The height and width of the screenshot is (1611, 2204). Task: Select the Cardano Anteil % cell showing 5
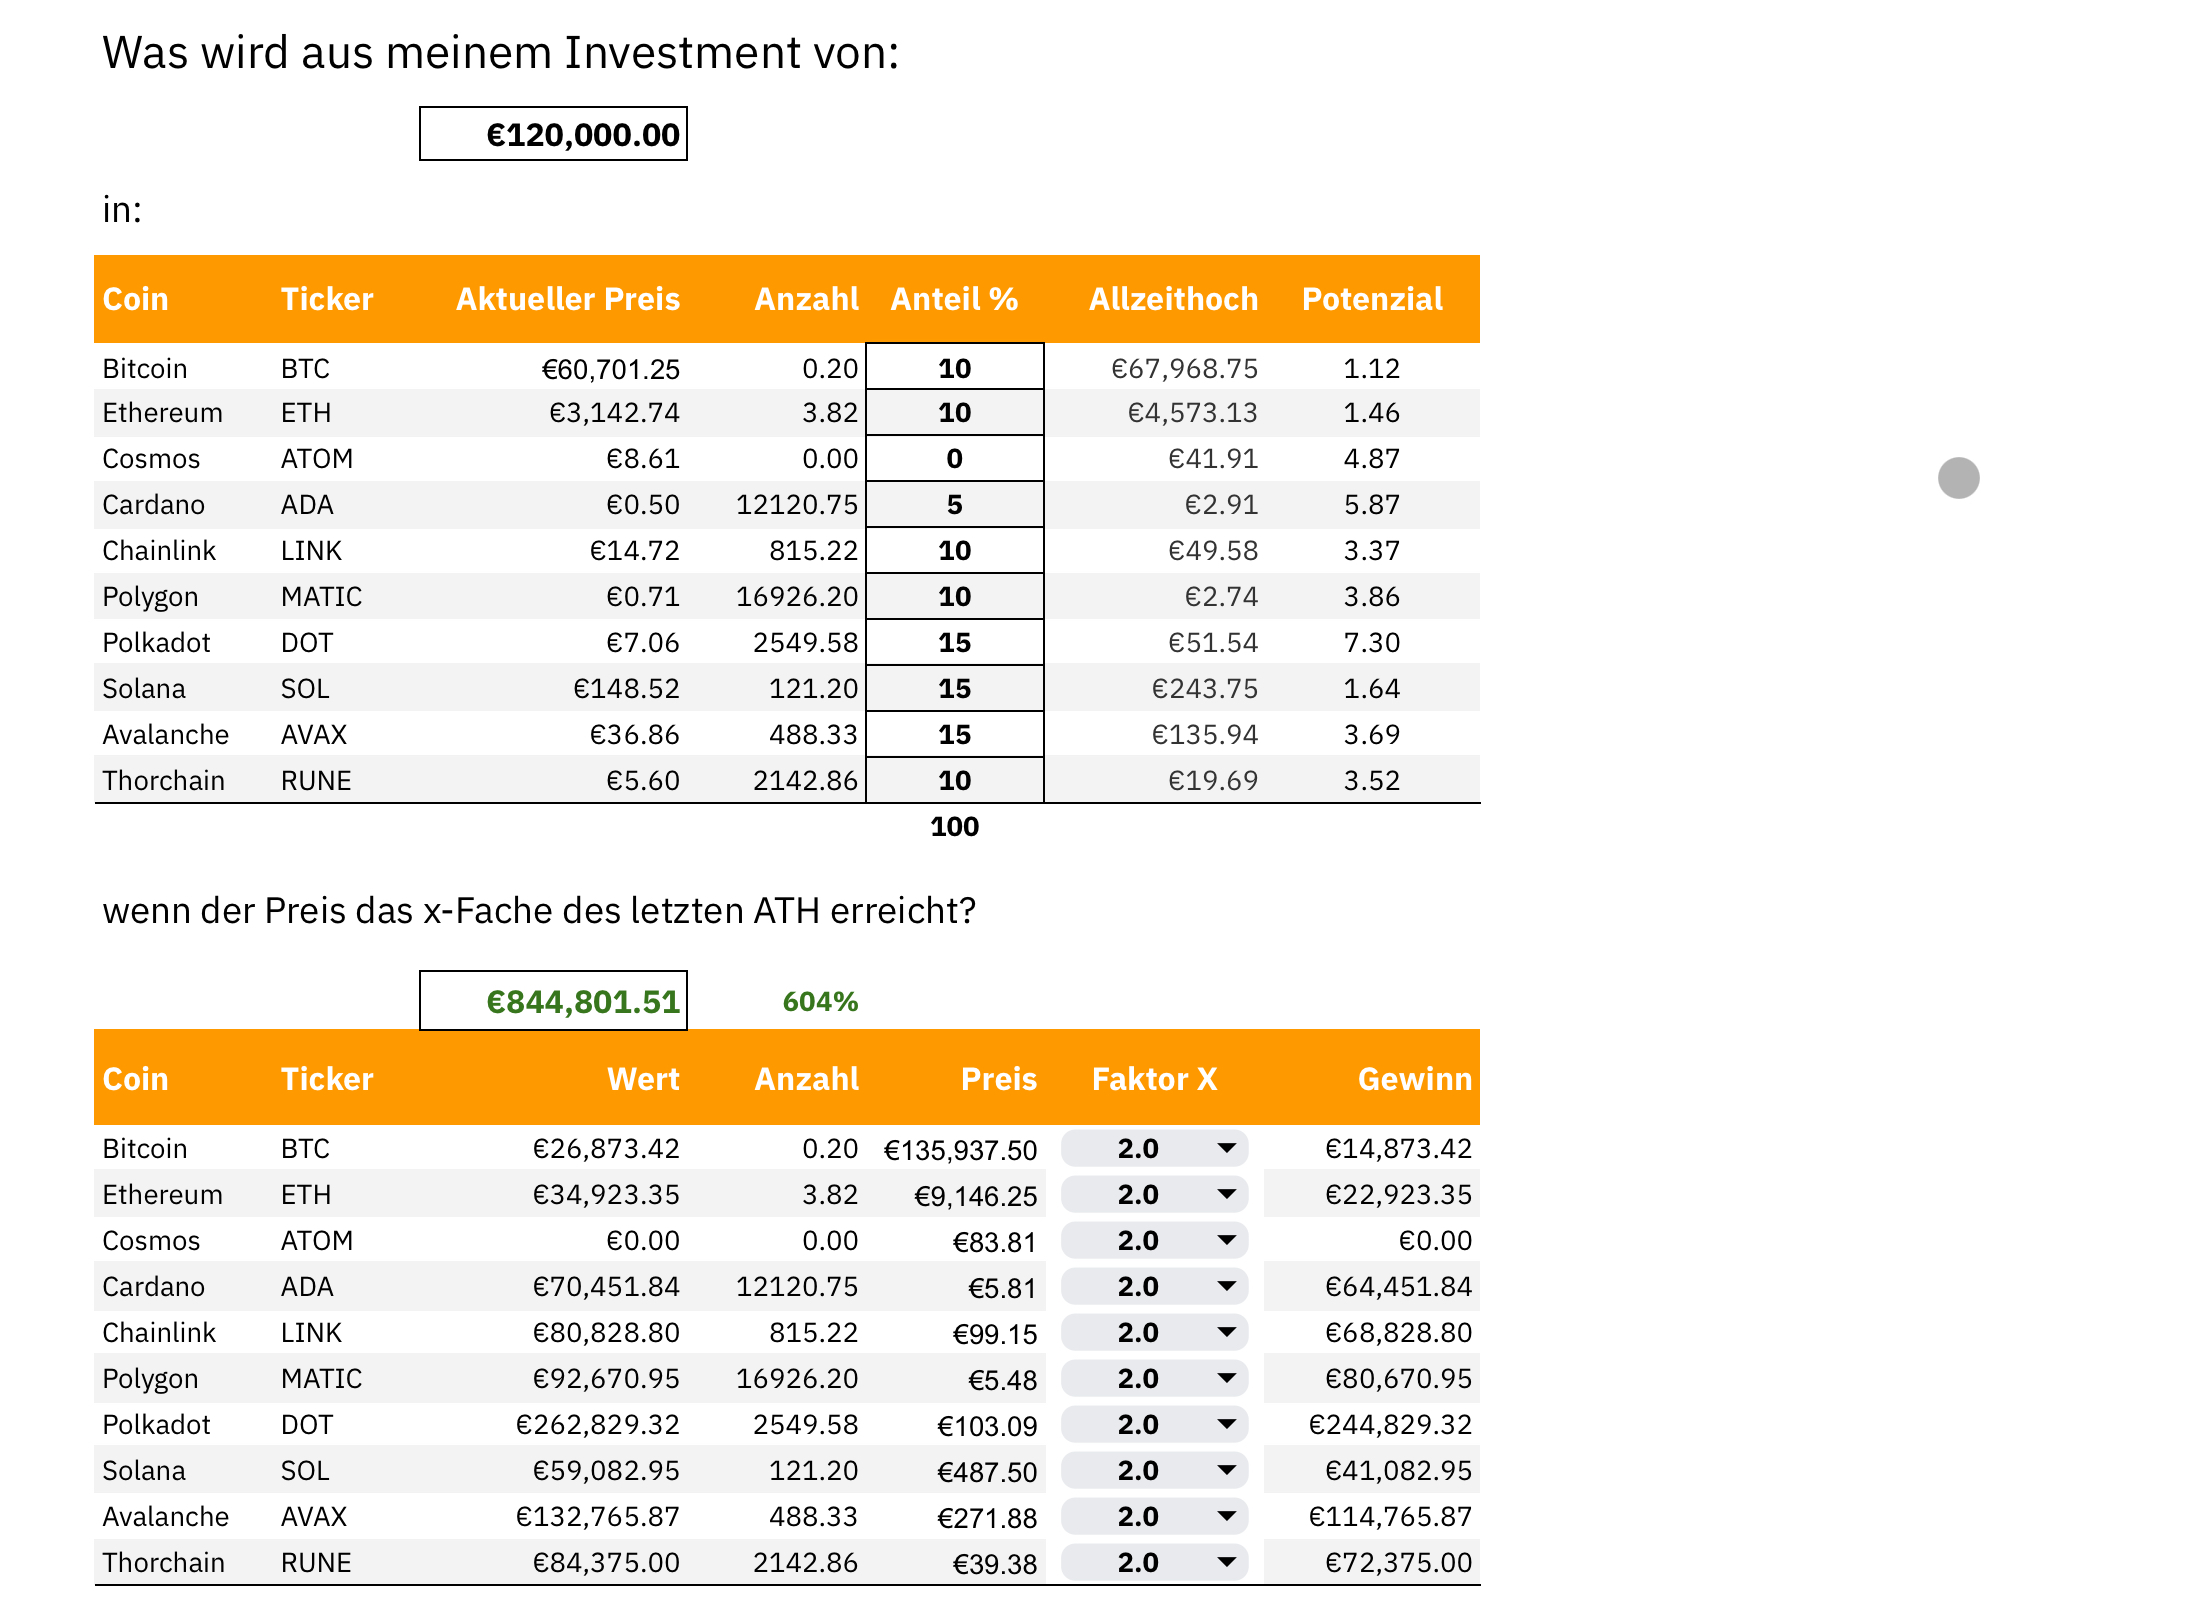pos(955,504)
